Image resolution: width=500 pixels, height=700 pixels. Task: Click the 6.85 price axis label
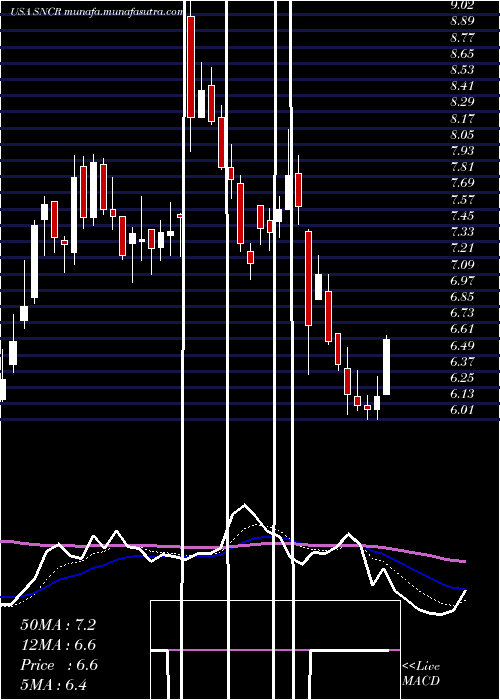tap(462, 297)
